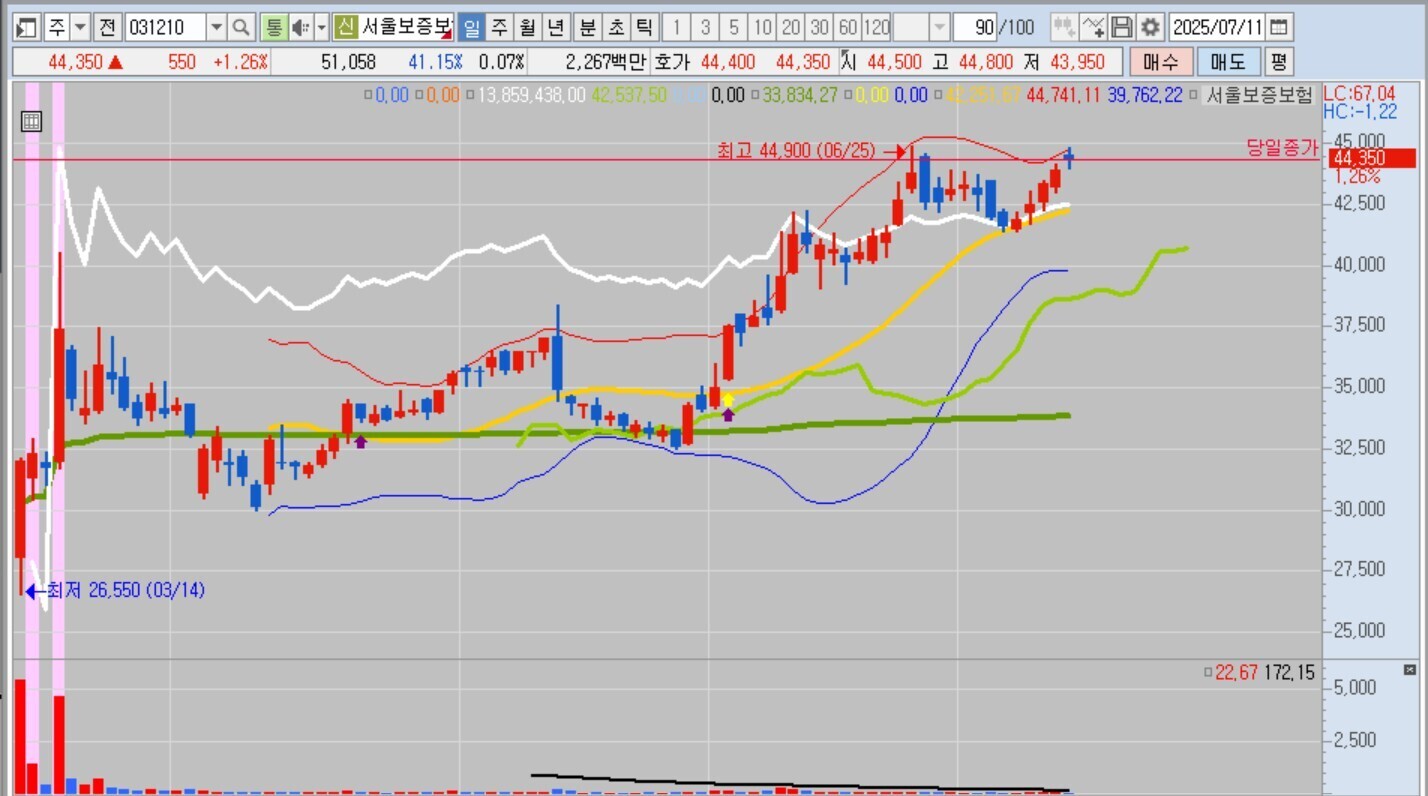Click the stock code field 031210

point(166,27)
